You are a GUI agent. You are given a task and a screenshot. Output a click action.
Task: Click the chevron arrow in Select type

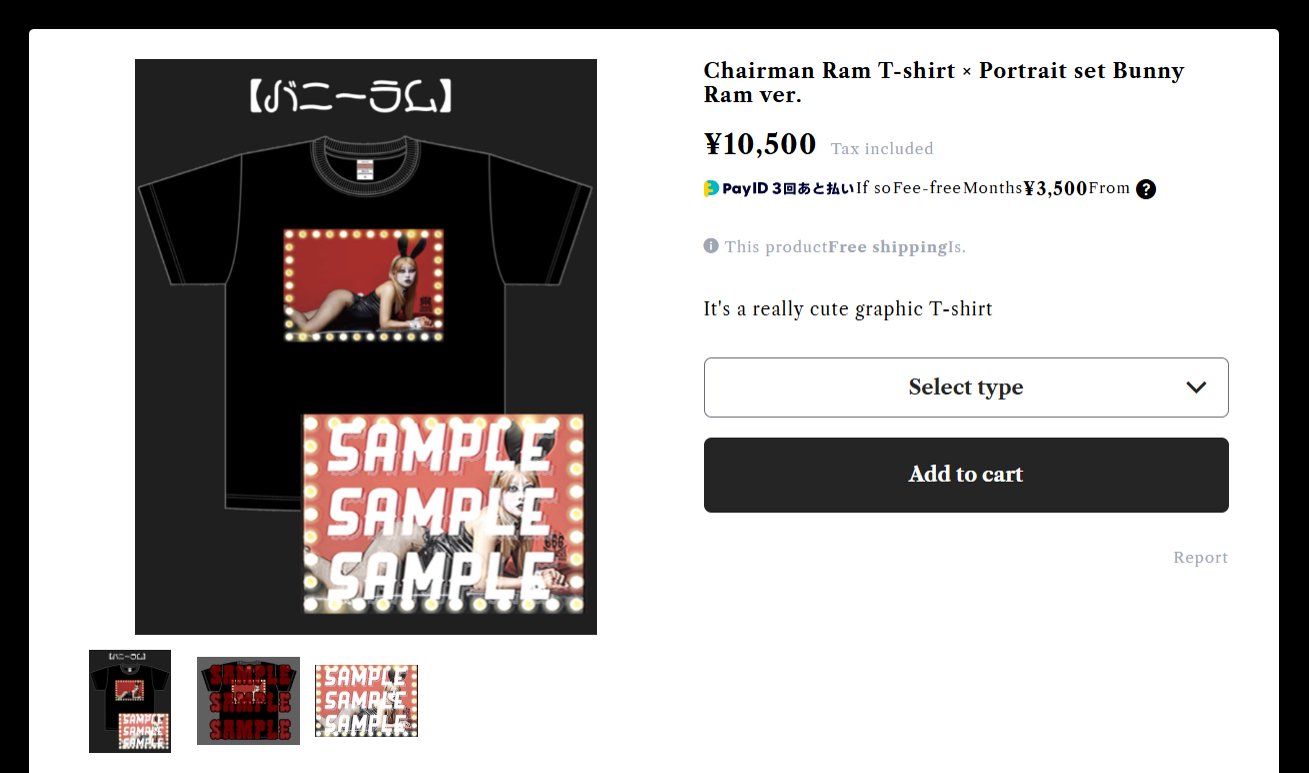[1196, 387]
